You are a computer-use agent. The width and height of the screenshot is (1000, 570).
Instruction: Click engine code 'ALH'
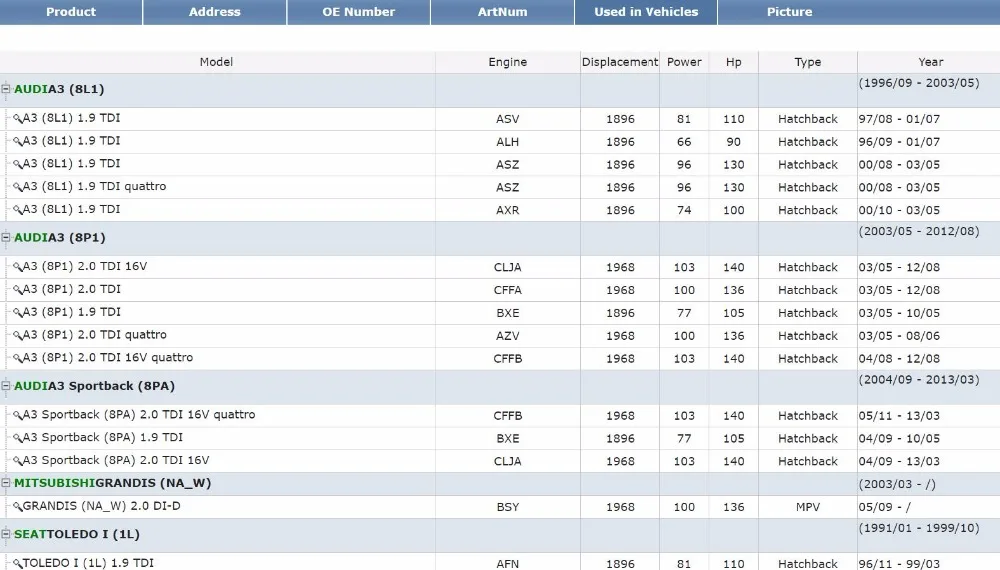click(x=508, y=142)
